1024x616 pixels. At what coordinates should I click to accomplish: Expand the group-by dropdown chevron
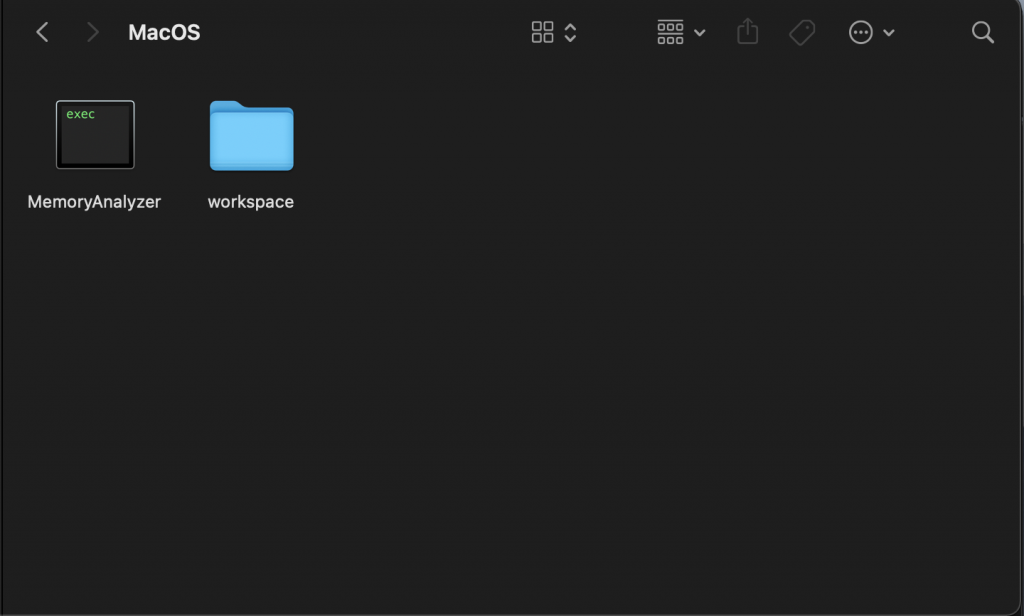[x=699, y=33]
